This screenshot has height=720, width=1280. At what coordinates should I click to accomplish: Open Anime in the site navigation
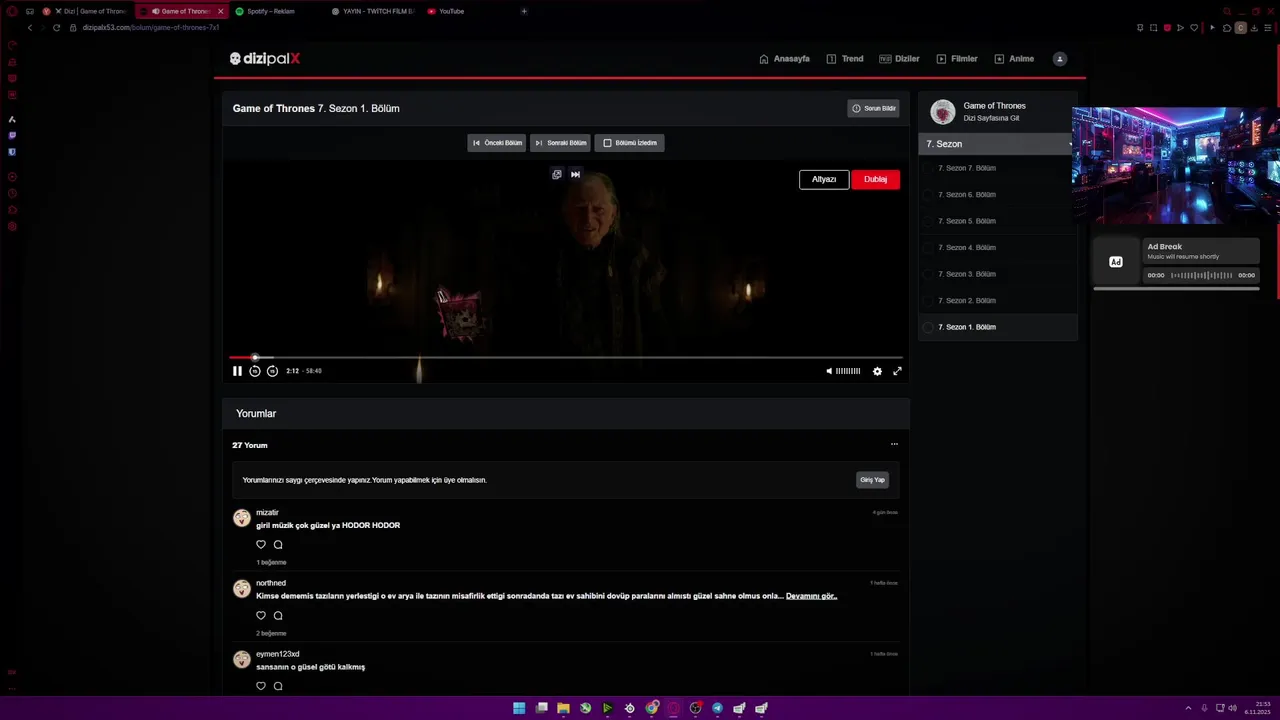point(1014,59)
